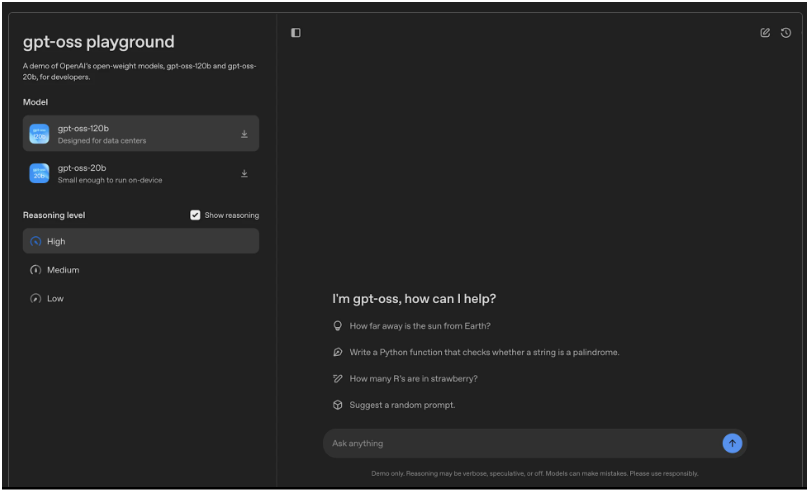Select the gpt-oss-120b model name
Viewport: 809px width, 491px height.
[83, 128]
